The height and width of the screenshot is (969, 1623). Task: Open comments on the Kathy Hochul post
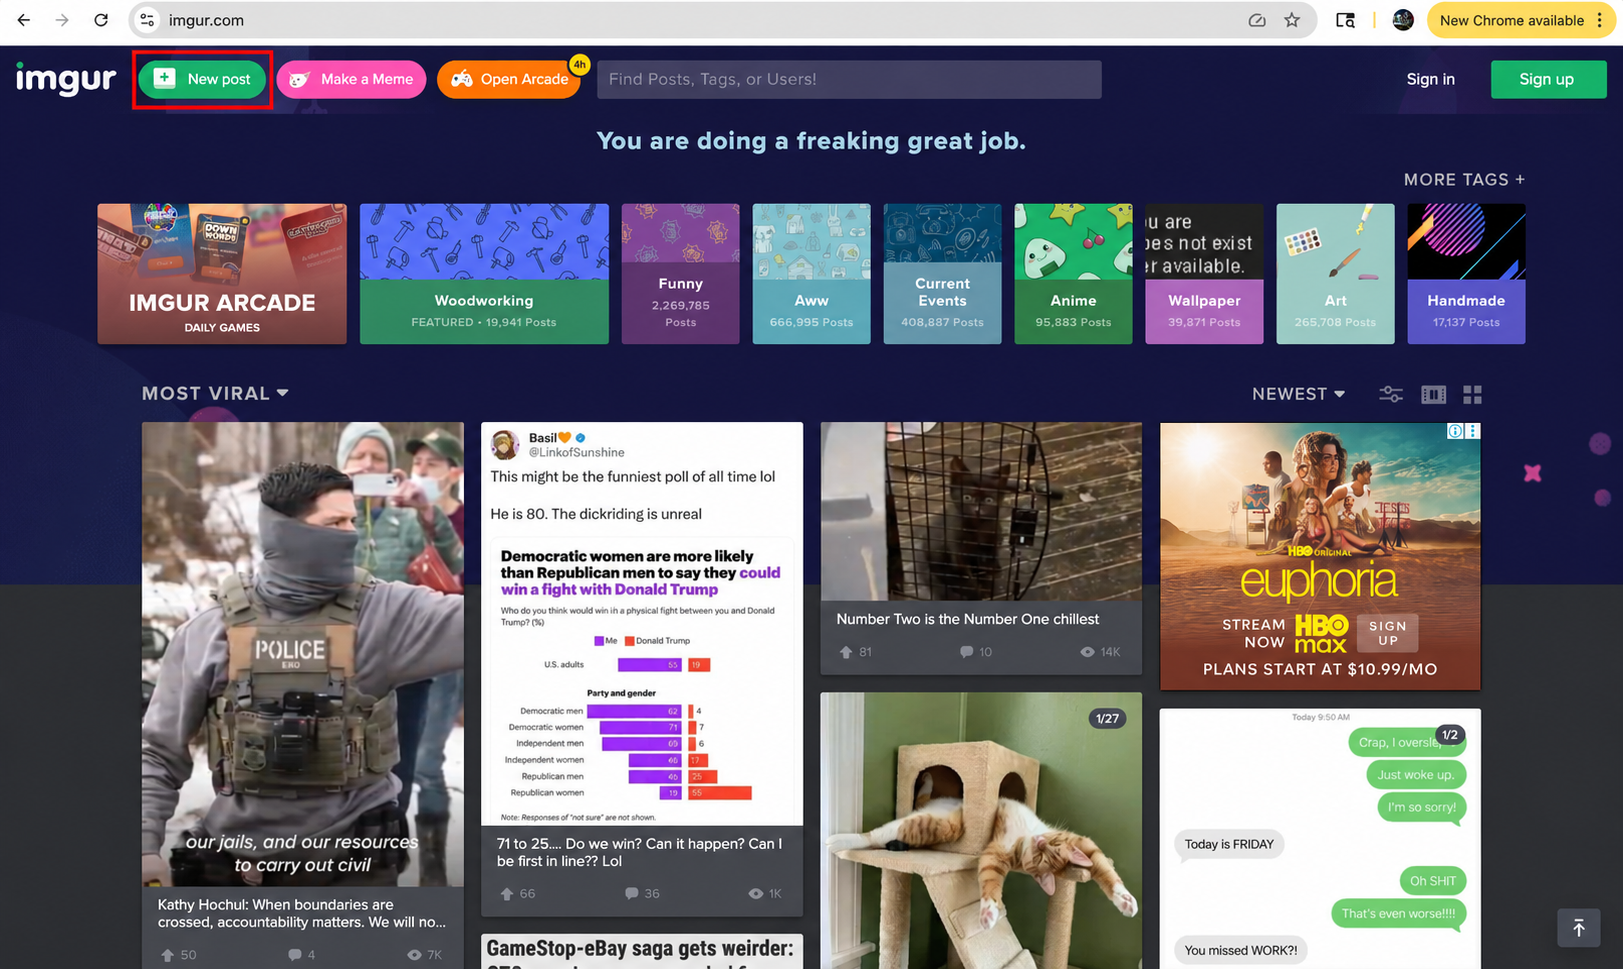click(x=294, y=955)
